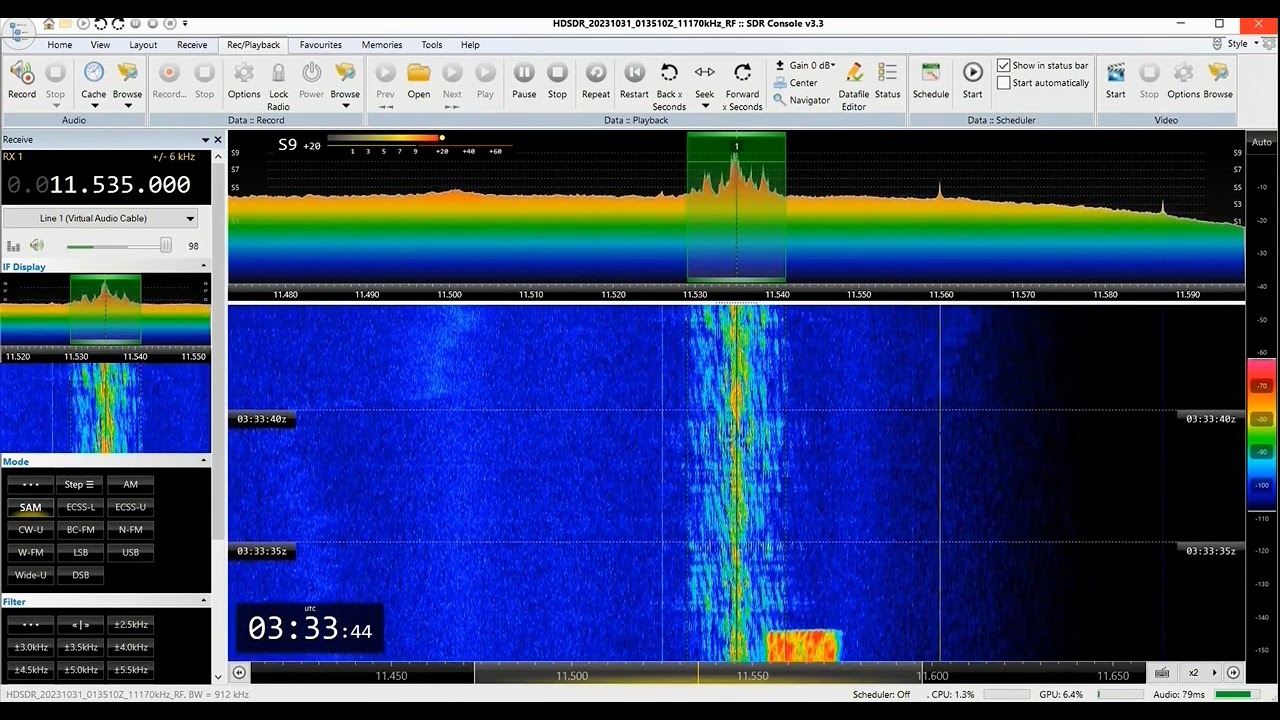
Task: Collapse the IF Display section
Action: point(204,267)
